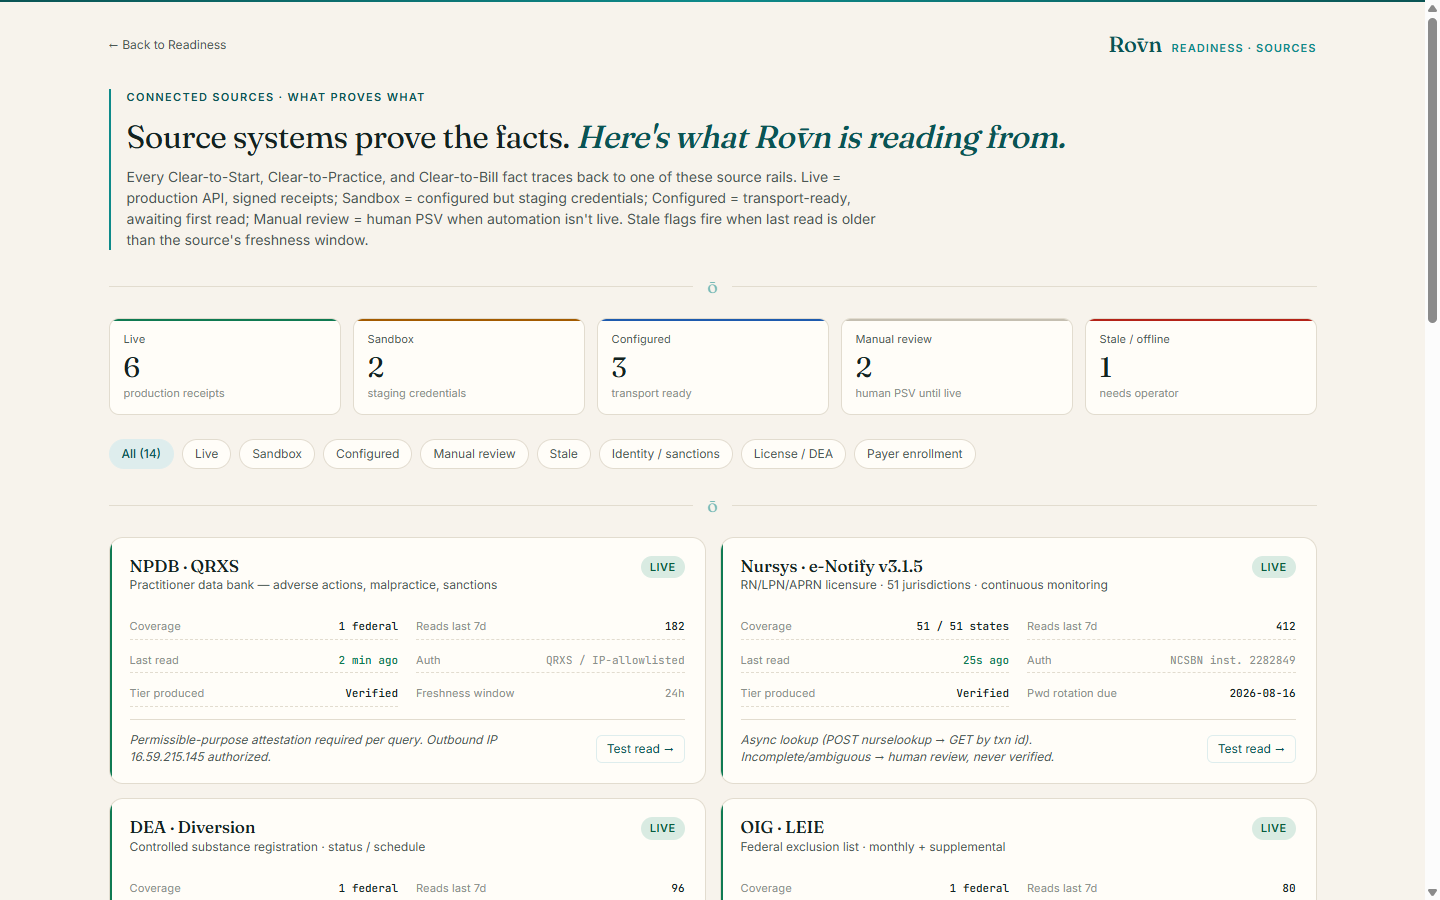Image resolution: width=1440 pixels, height=900 pixels.
Task: Click 'CONNECTED SOURCES · WHAT PROVES WHAT' eyebrow text
Action: tap(276, 97)
